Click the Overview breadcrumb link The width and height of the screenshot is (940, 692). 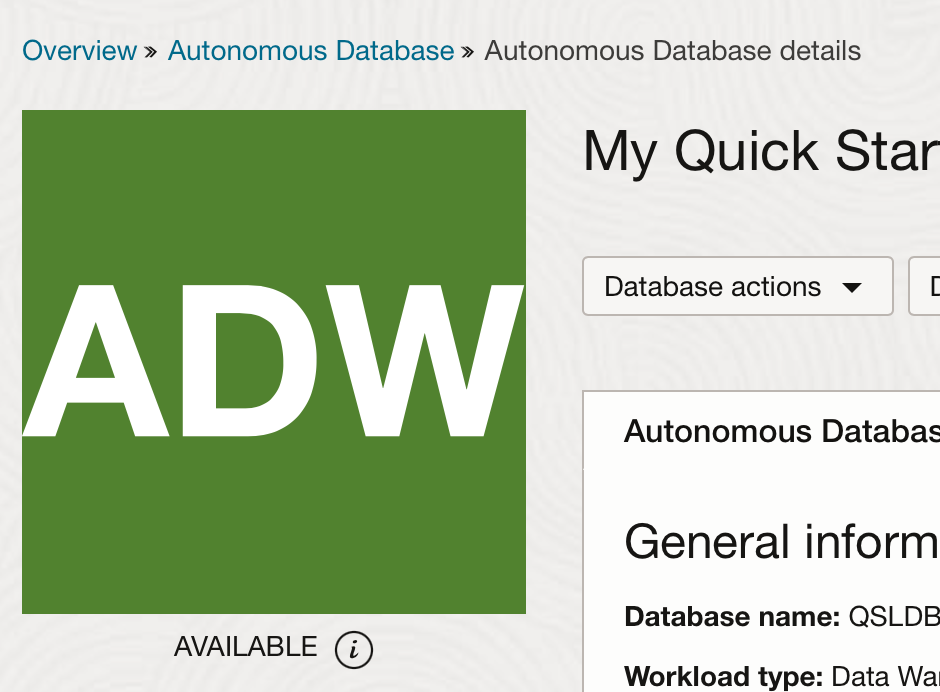(x=79, y=51)
